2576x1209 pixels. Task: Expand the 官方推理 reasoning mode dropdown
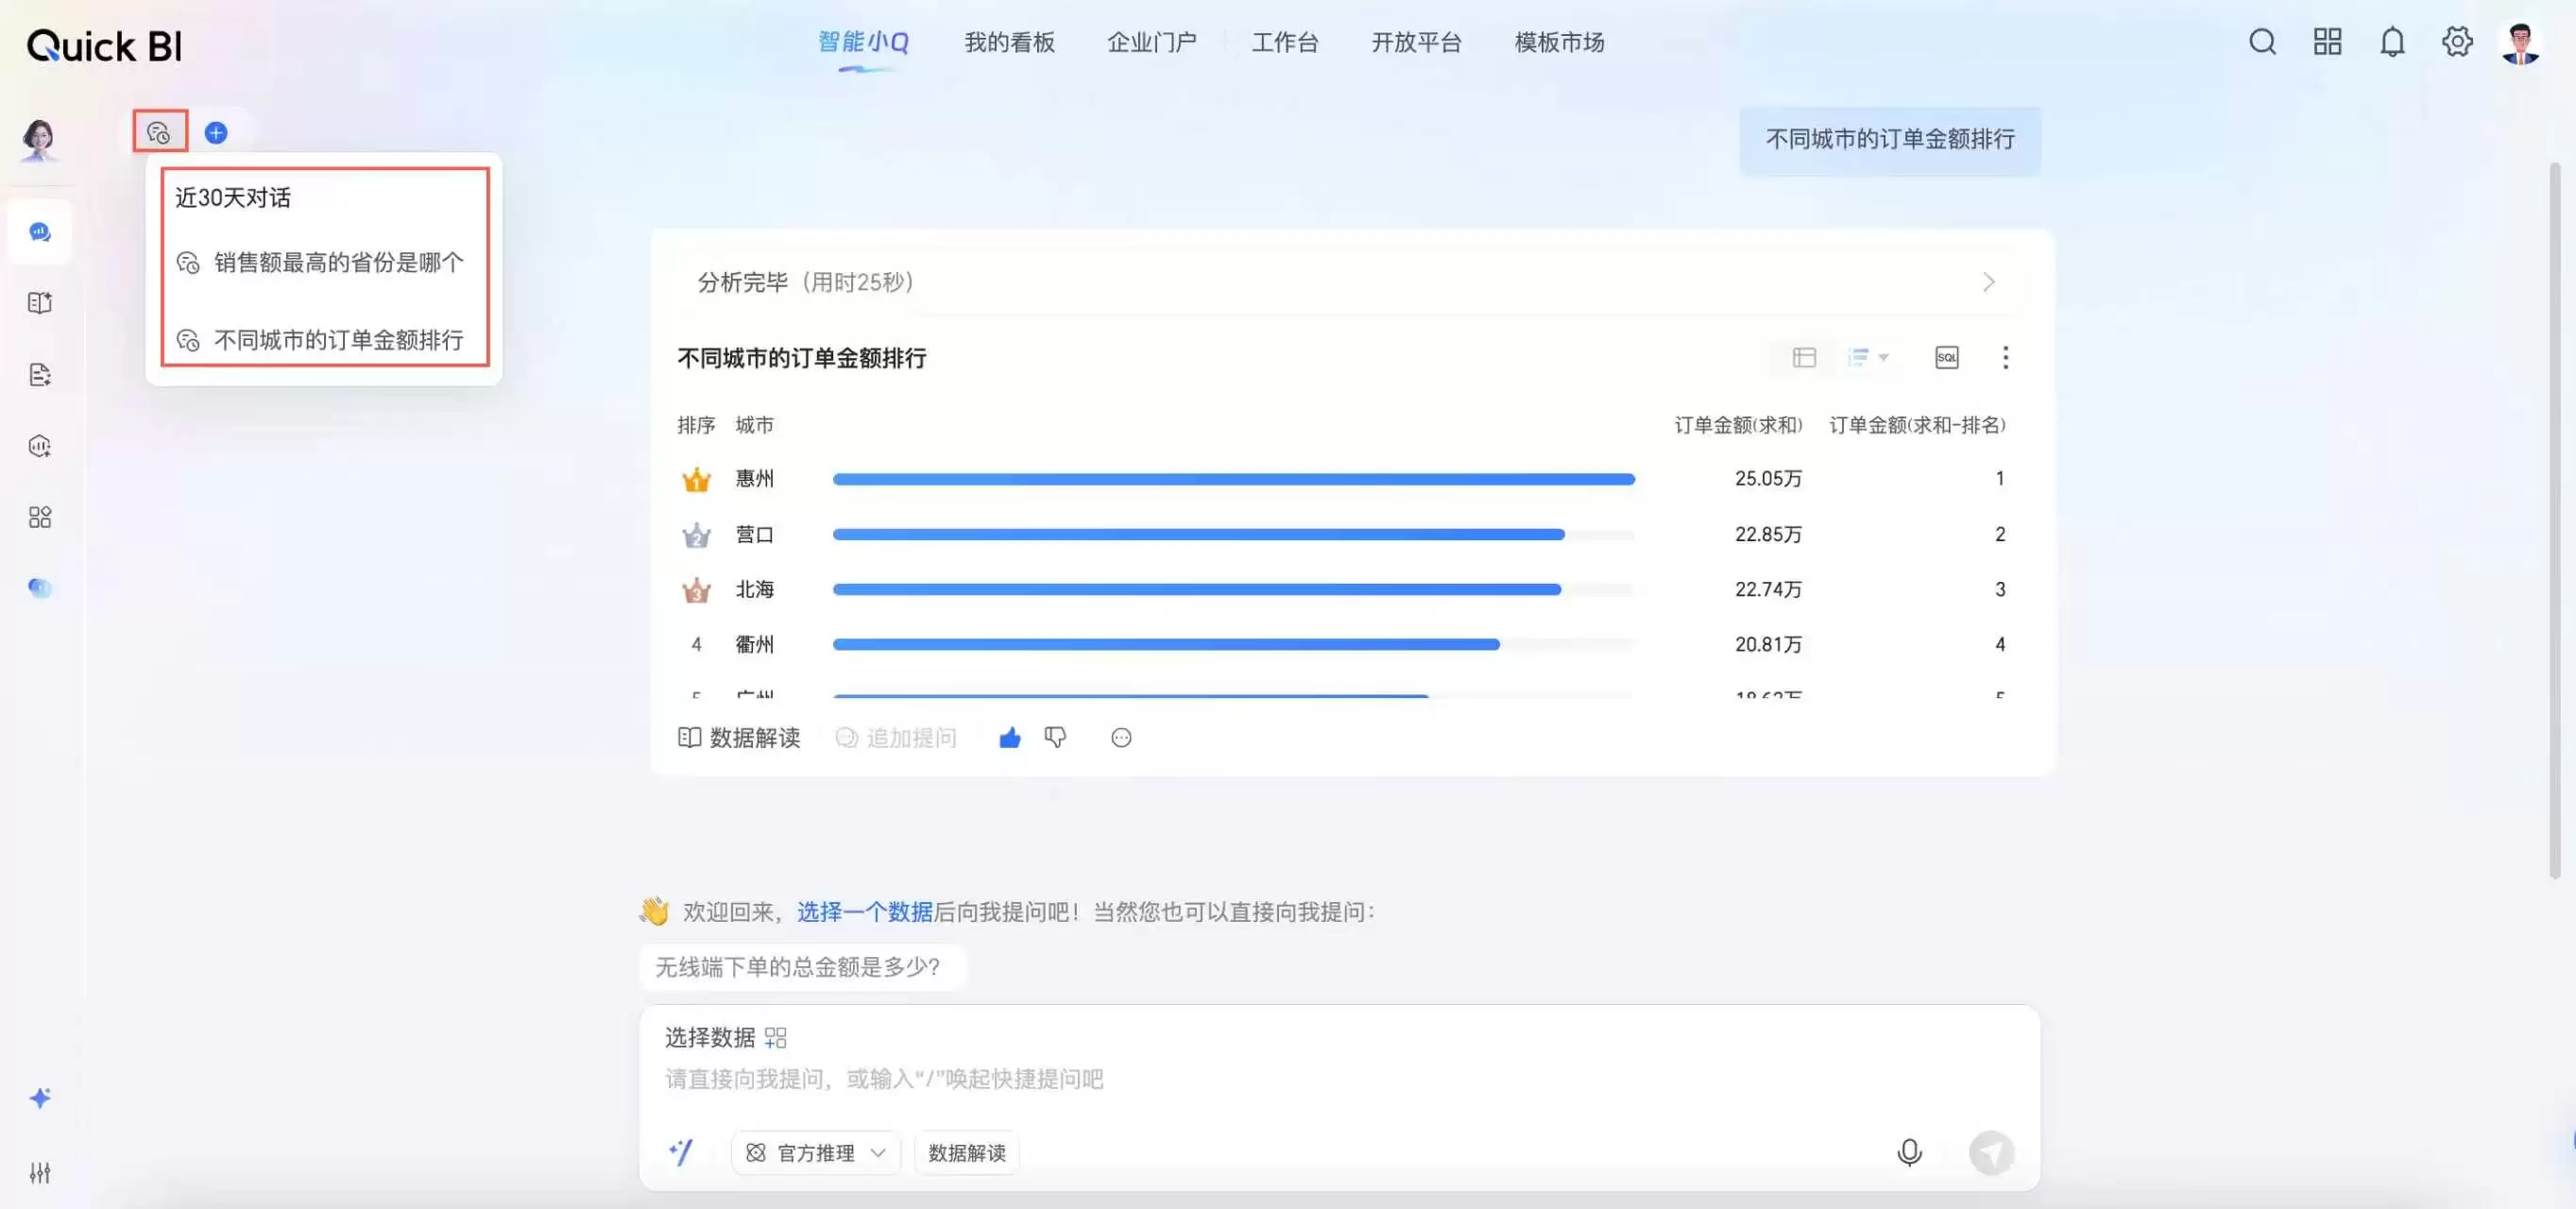tap(816, 1153)
